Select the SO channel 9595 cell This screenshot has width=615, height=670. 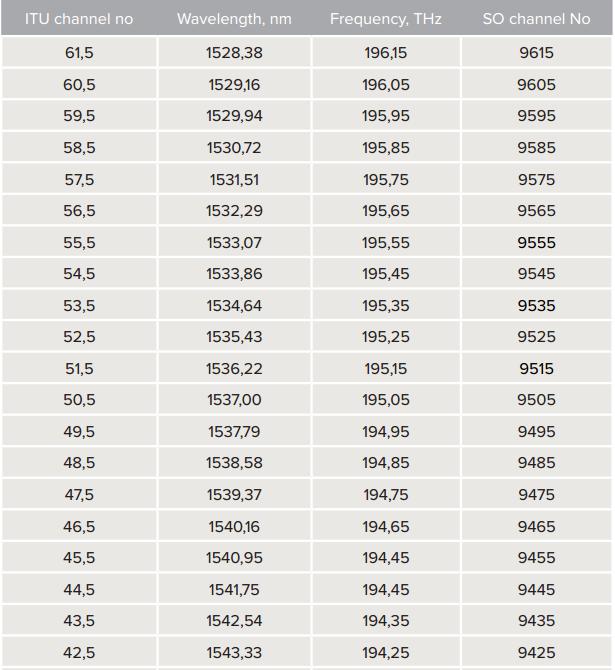[x=536, y=116]
